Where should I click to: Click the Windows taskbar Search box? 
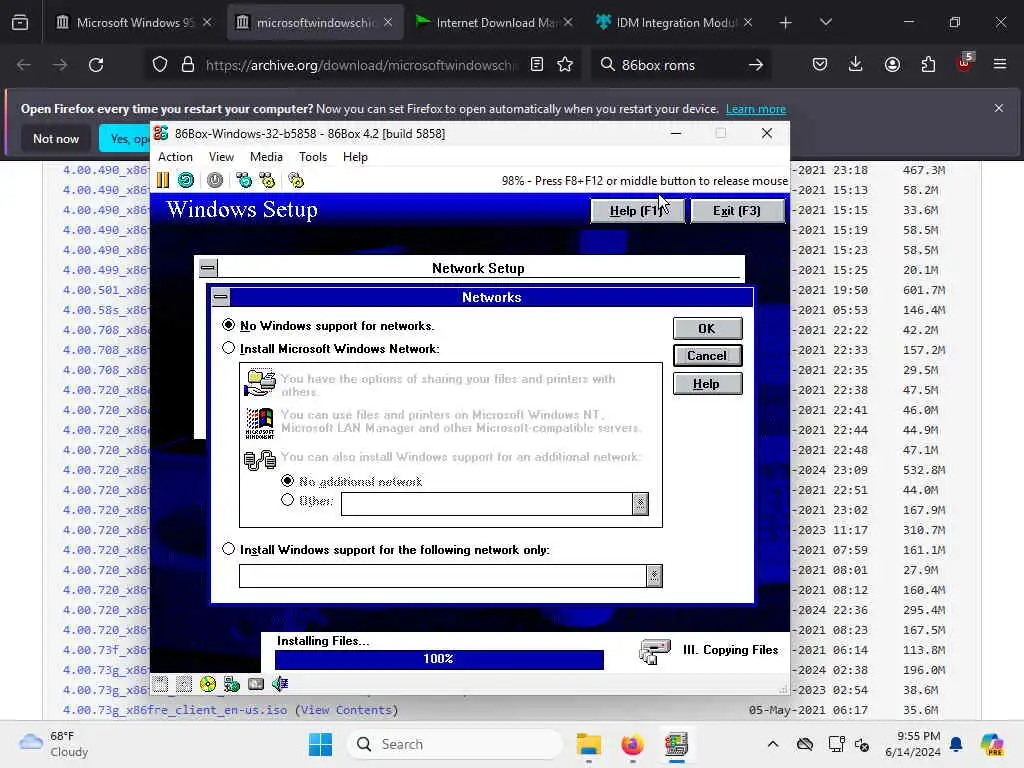[455, 744]
